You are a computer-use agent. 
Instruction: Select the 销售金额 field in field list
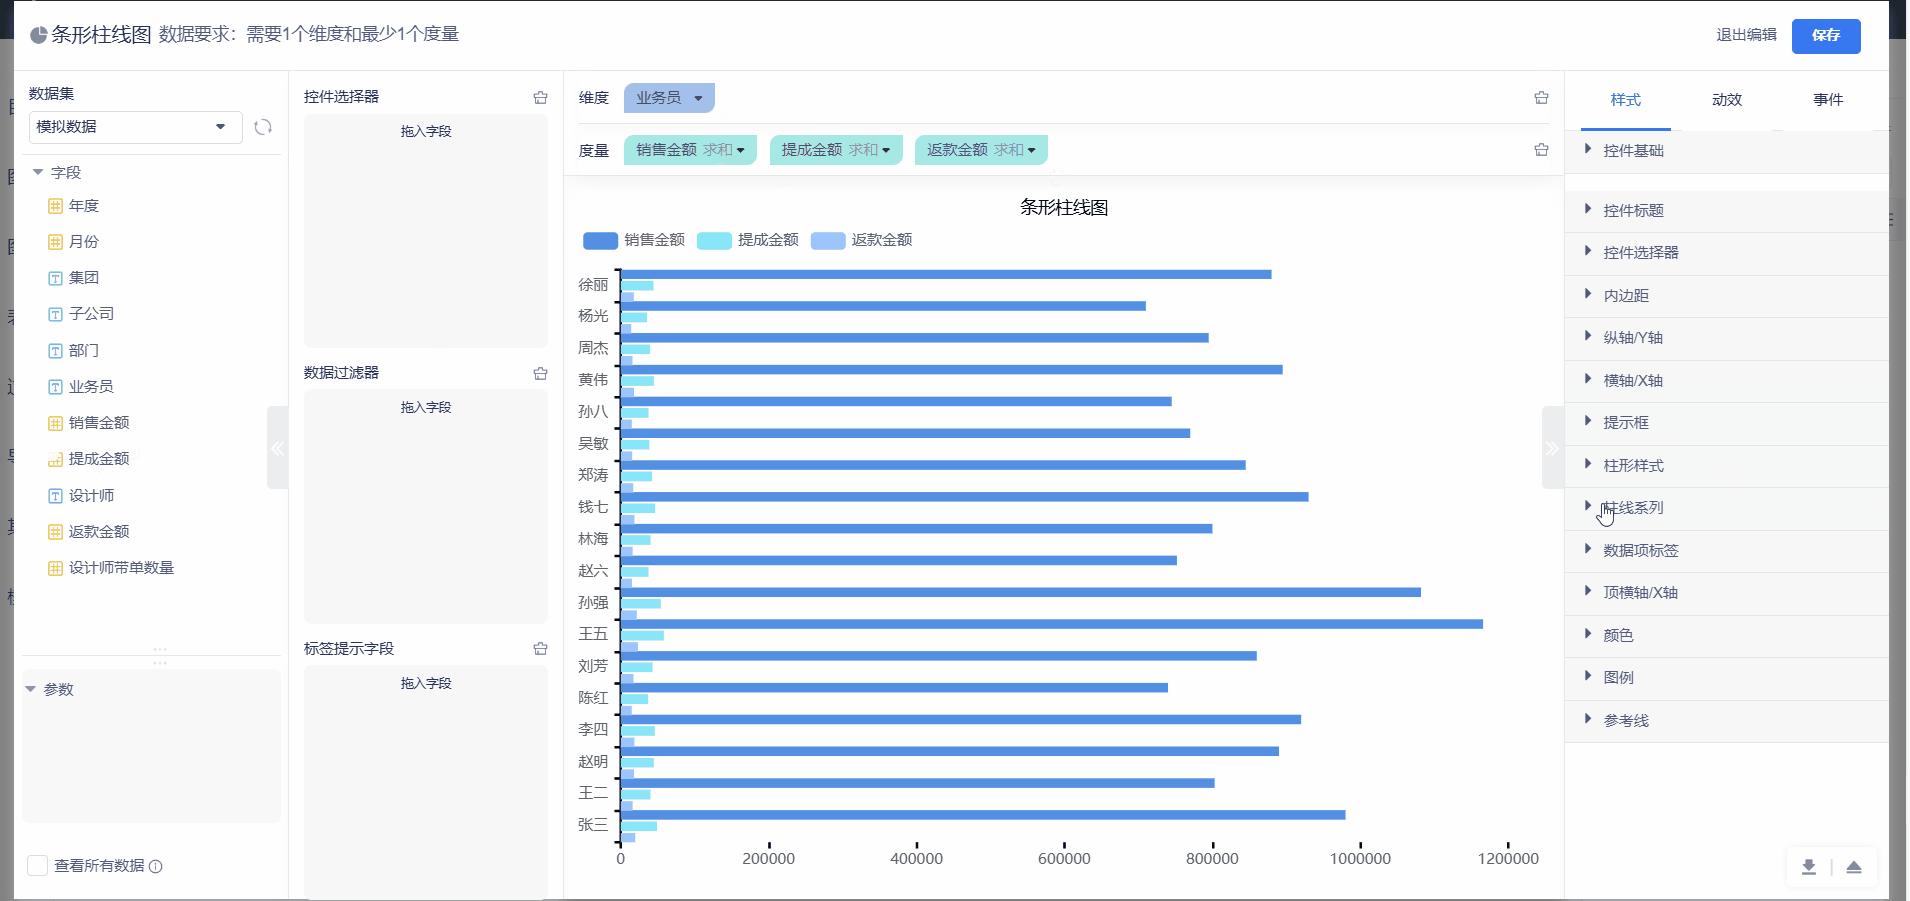tap(99, 423)
